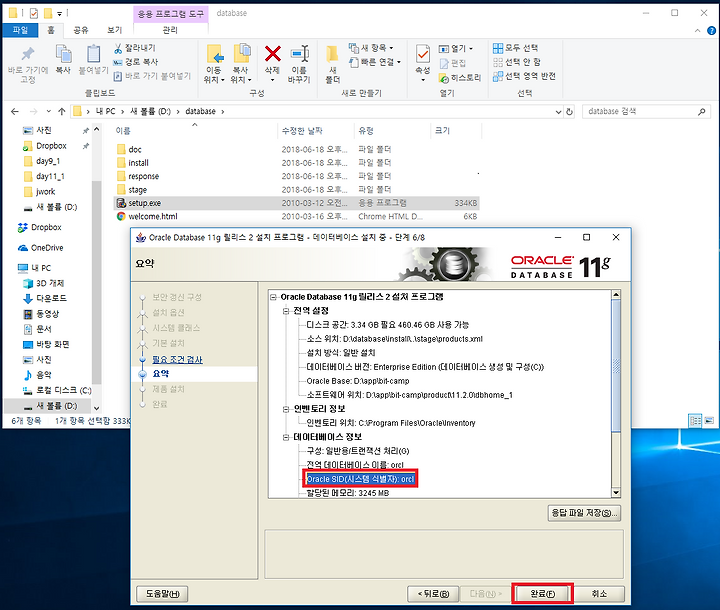Click the Refresh icon by address bar
720x610 pixels.
click(x=569, y=112)
